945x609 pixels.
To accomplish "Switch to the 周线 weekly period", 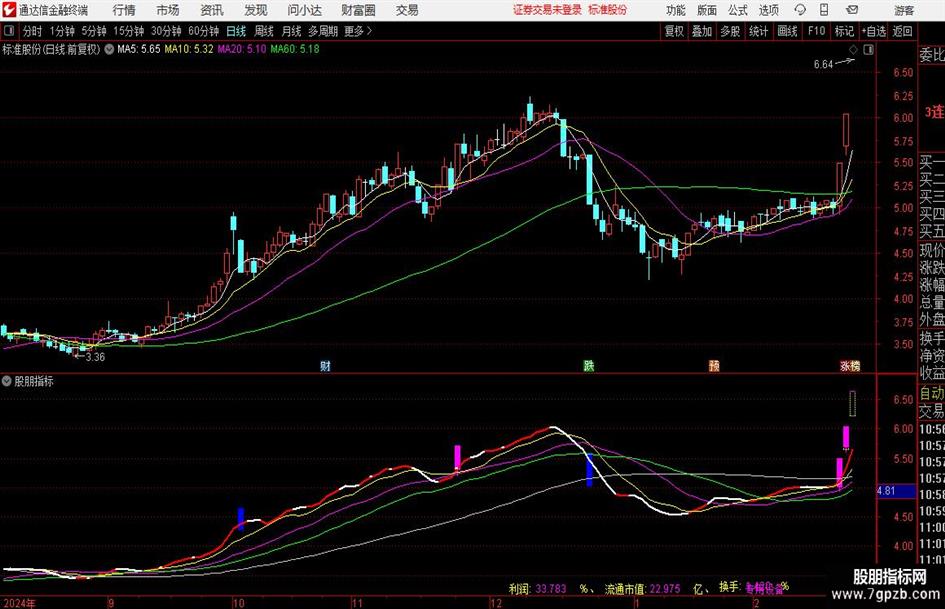I will click(264, 31).
